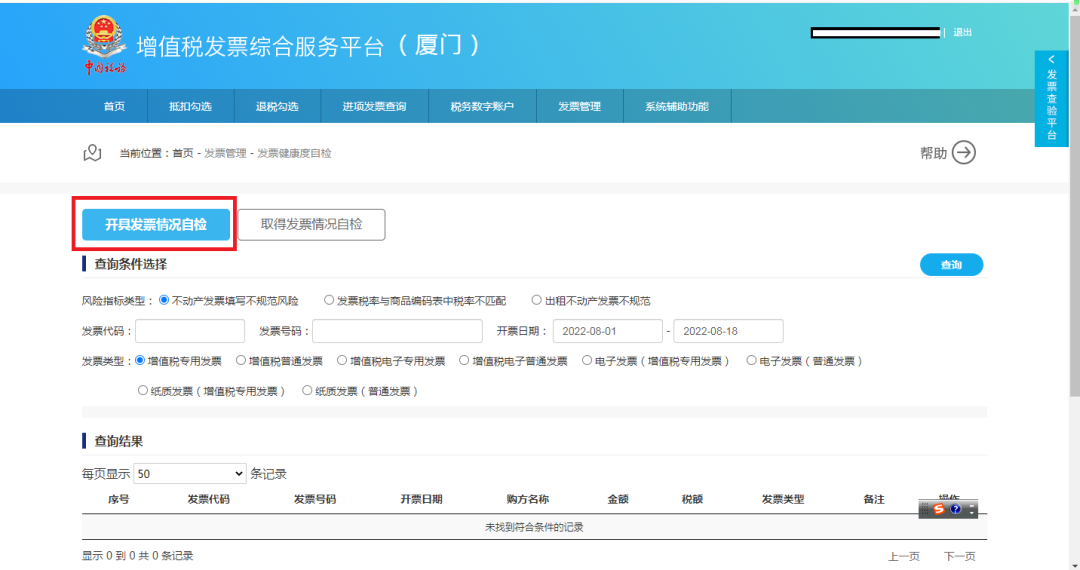Click the blue 查询 button

pyautogui.click(x=951, y=264)
